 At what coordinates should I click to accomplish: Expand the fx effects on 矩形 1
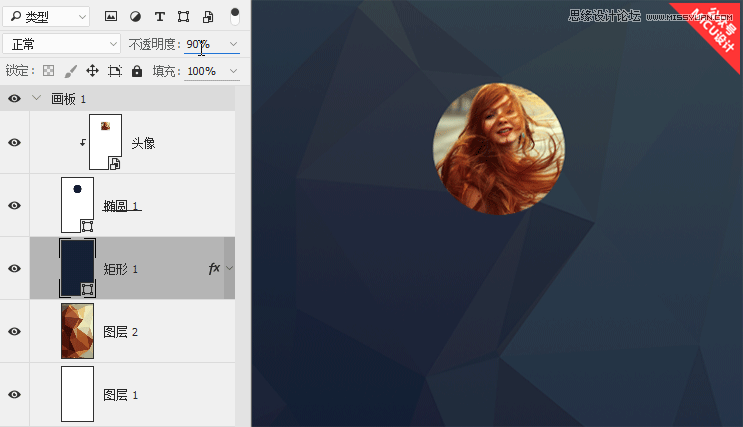230,268
